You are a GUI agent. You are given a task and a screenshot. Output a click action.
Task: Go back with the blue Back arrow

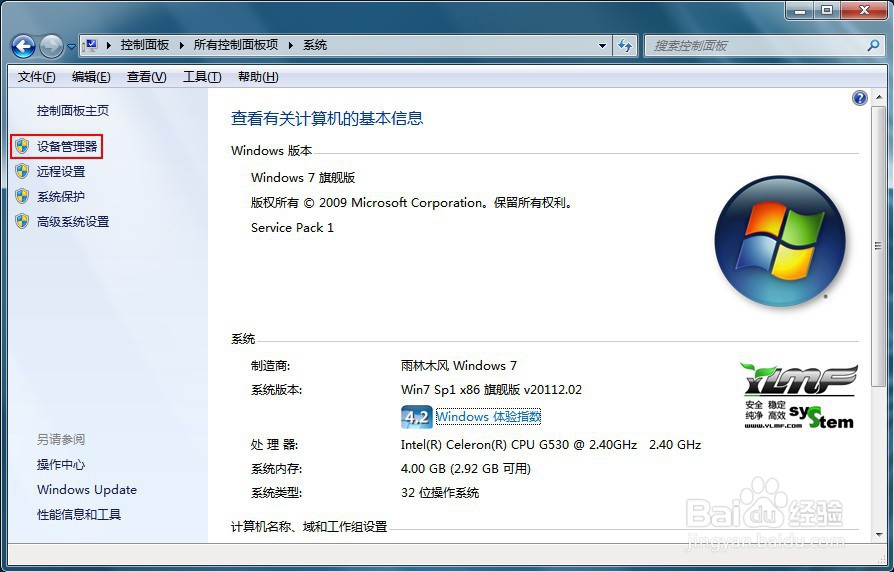[x=23, y=46]
